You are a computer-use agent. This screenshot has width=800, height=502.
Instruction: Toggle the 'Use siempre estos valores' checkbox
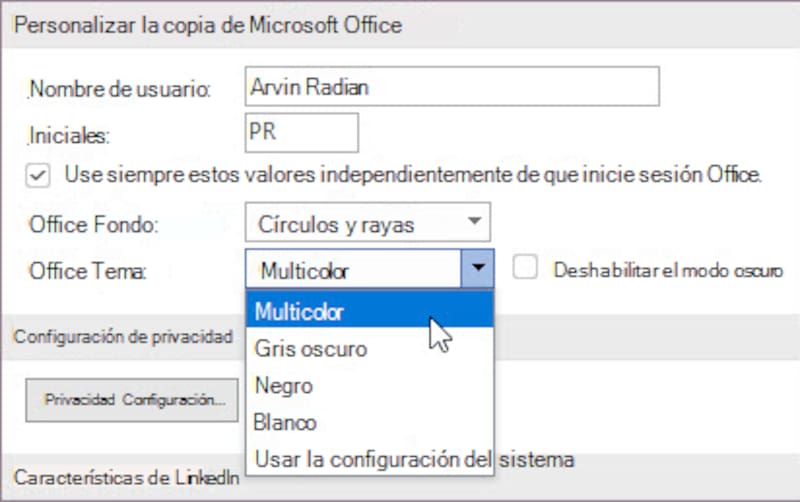coord(38,175)
